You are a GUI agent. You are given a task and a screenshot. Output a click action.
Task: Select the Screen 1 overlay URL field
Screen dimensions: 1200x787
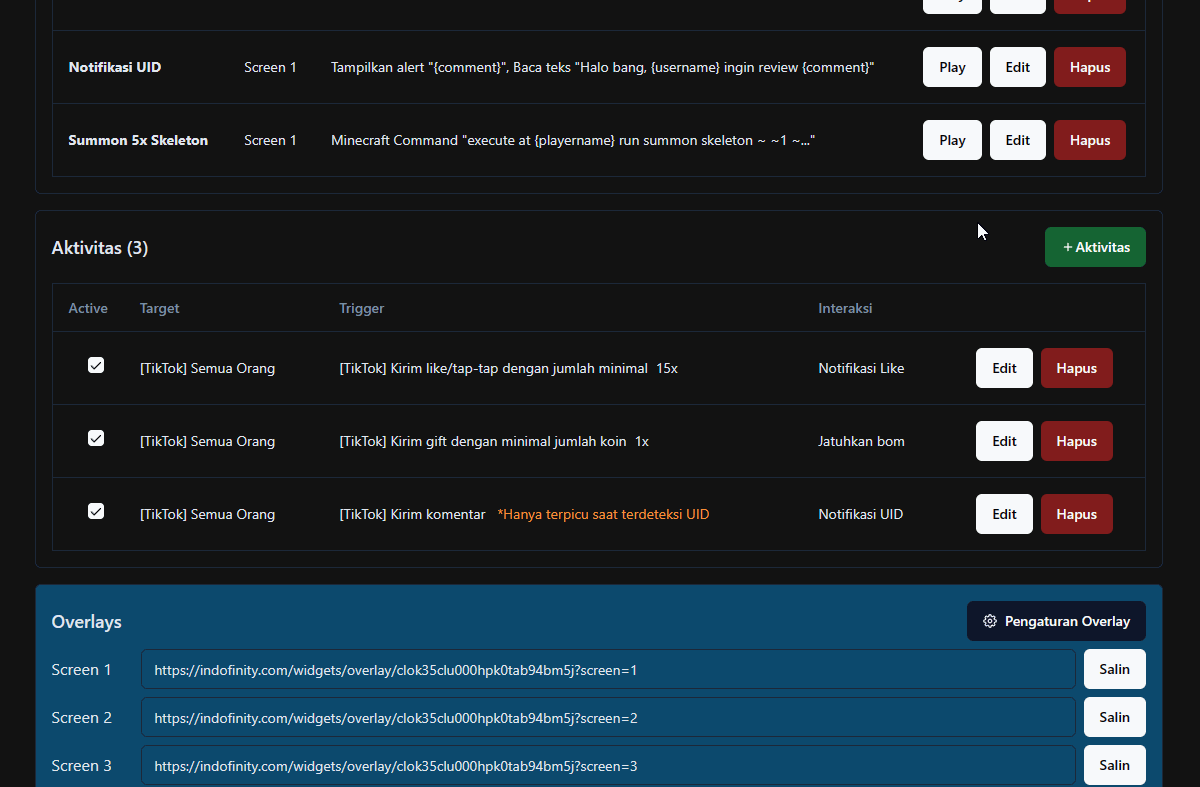click(x=607, y=669)
